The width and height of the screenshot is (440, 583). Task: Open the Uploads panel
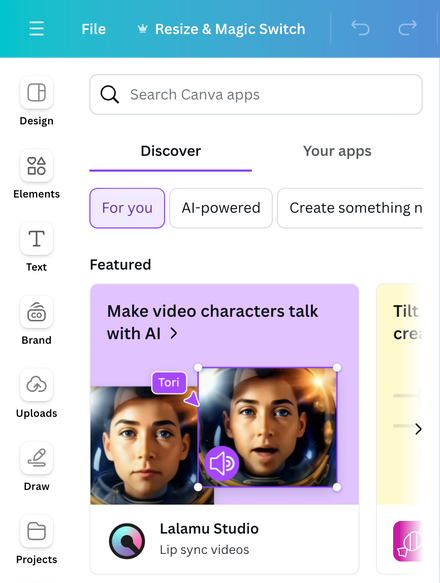tap(36, 393)
